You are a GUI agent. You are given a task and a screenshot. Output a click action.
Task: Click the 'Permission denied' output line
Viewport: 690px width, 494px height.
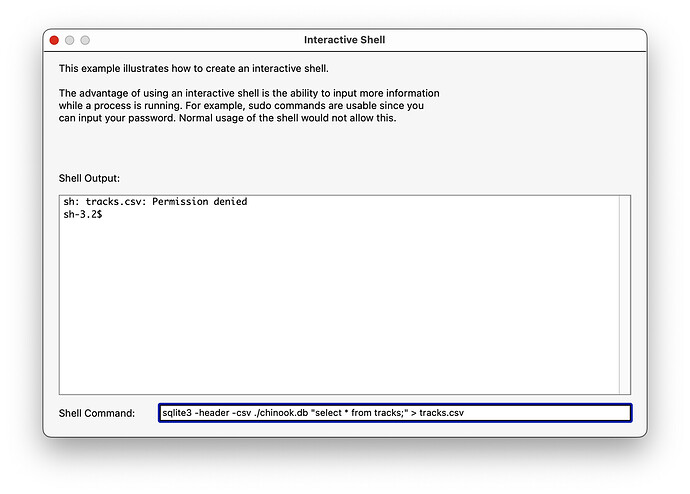tap(155, 201)
